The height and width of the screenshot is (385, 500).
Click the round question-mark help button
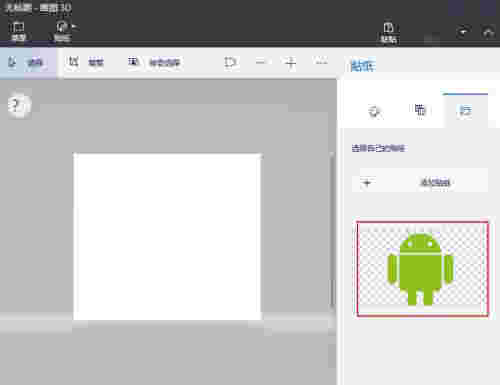20,106
